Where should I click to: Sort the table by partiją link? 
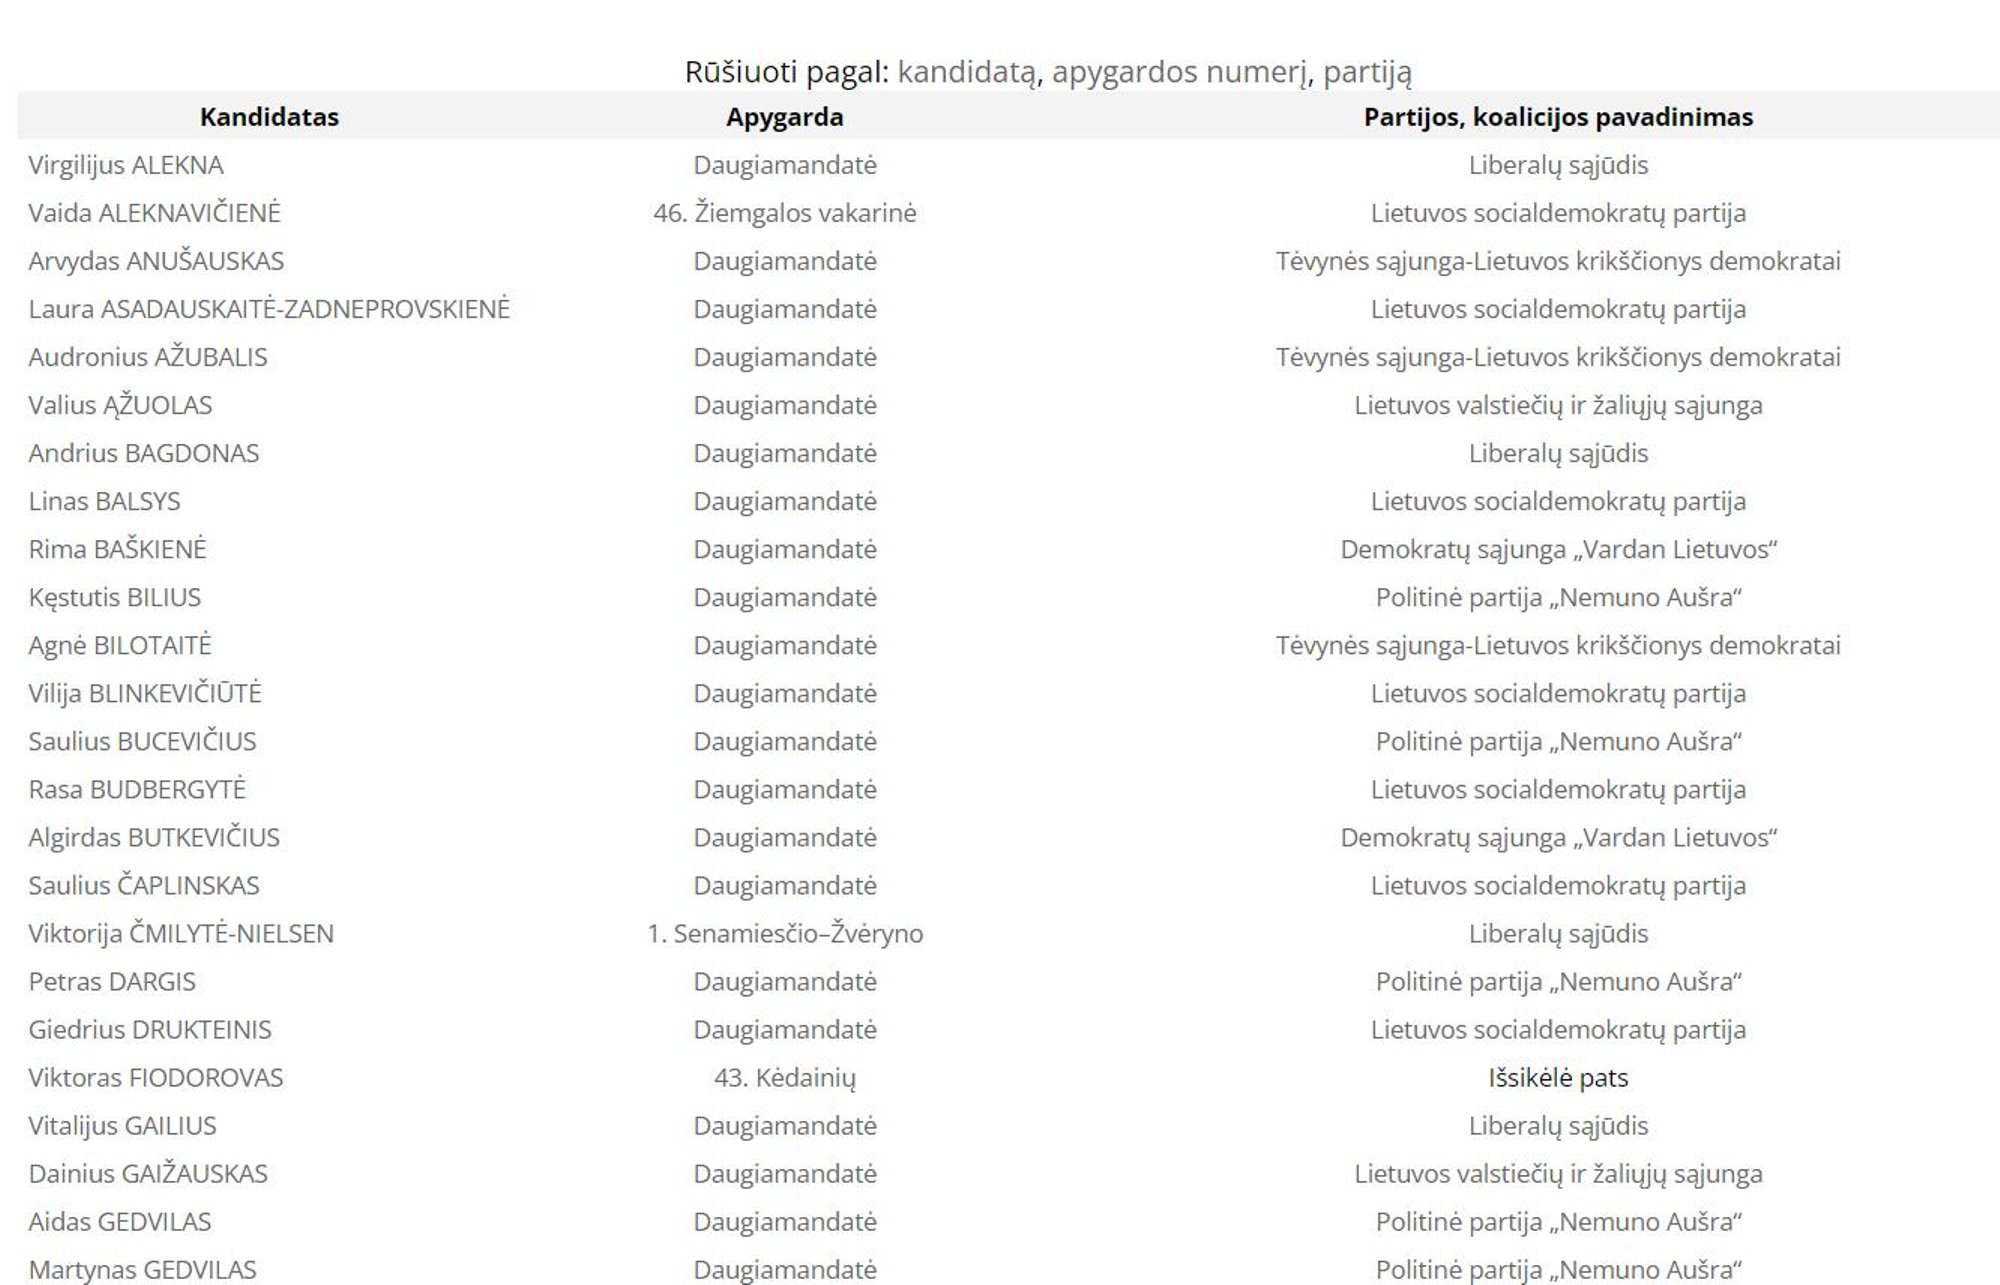click(x=1368, y=72)
